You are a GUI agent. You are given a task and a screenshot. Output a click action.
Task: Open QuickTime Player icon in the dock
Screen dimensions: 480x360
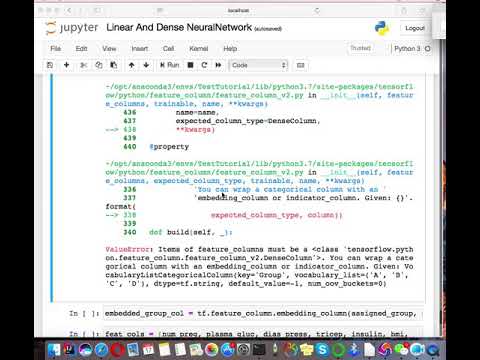[x=433, y=350]
